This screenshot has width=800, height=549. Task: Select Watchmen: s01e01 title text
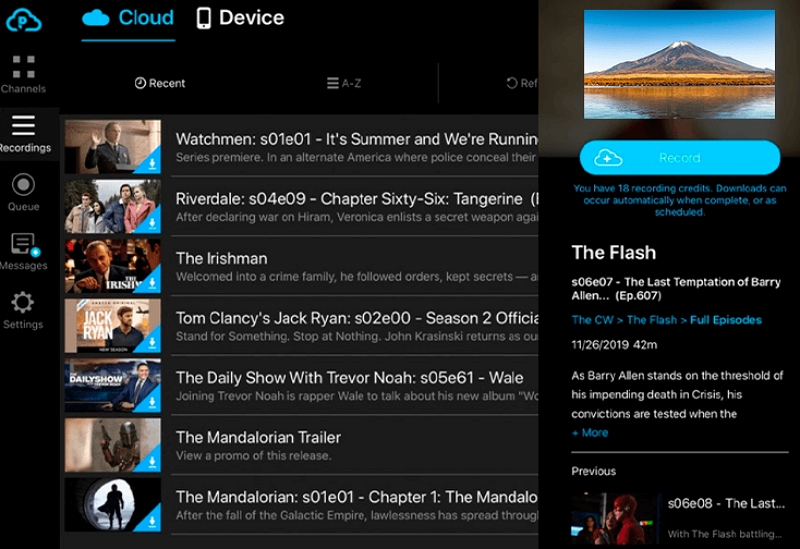coord(357,139)
